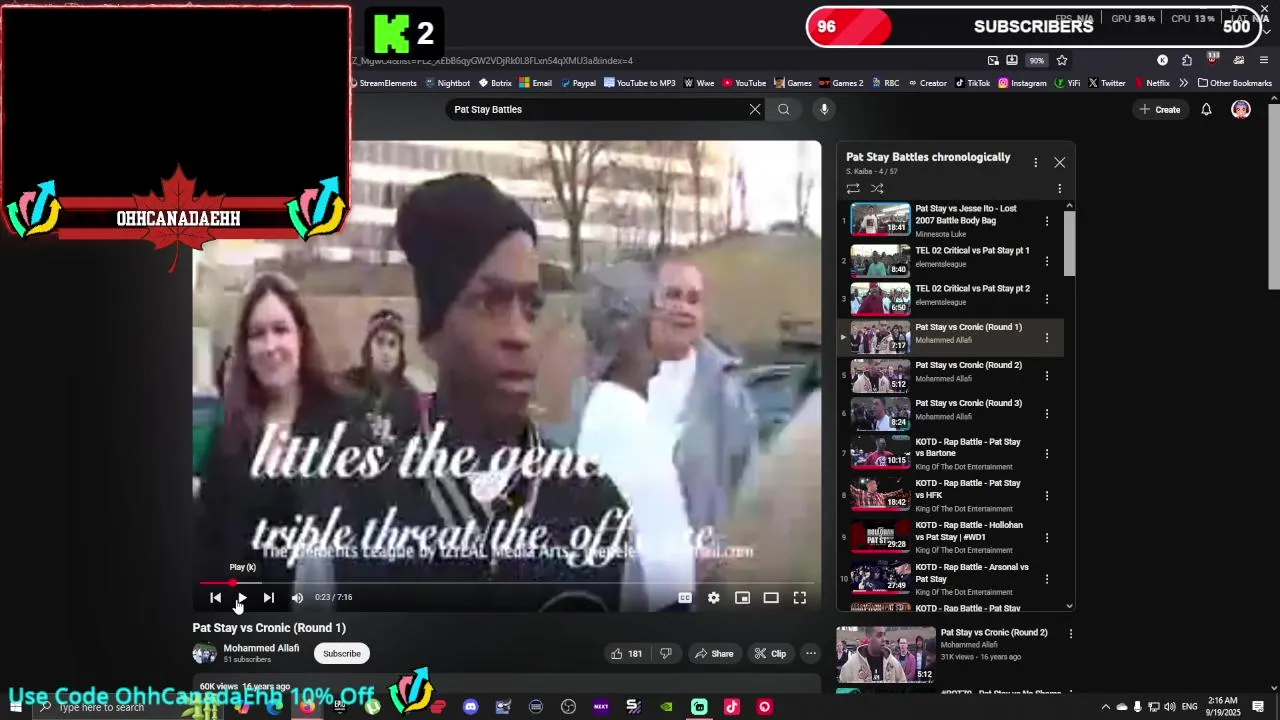1280x720 pixels.
Task: Open the browser hamburger menu
Action: pyautogui.click(x=1264, y=60)
